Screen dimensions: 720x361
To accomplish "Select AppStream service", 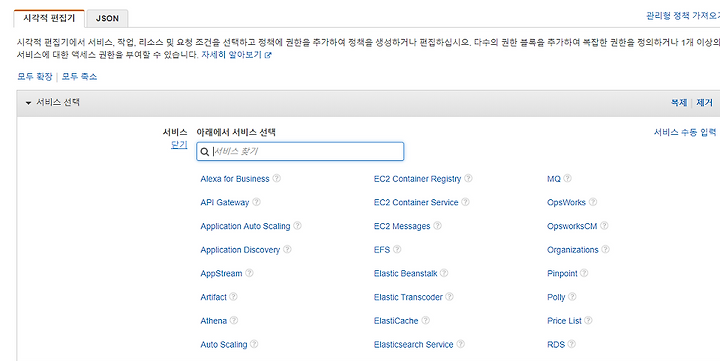I will (221, 273).
